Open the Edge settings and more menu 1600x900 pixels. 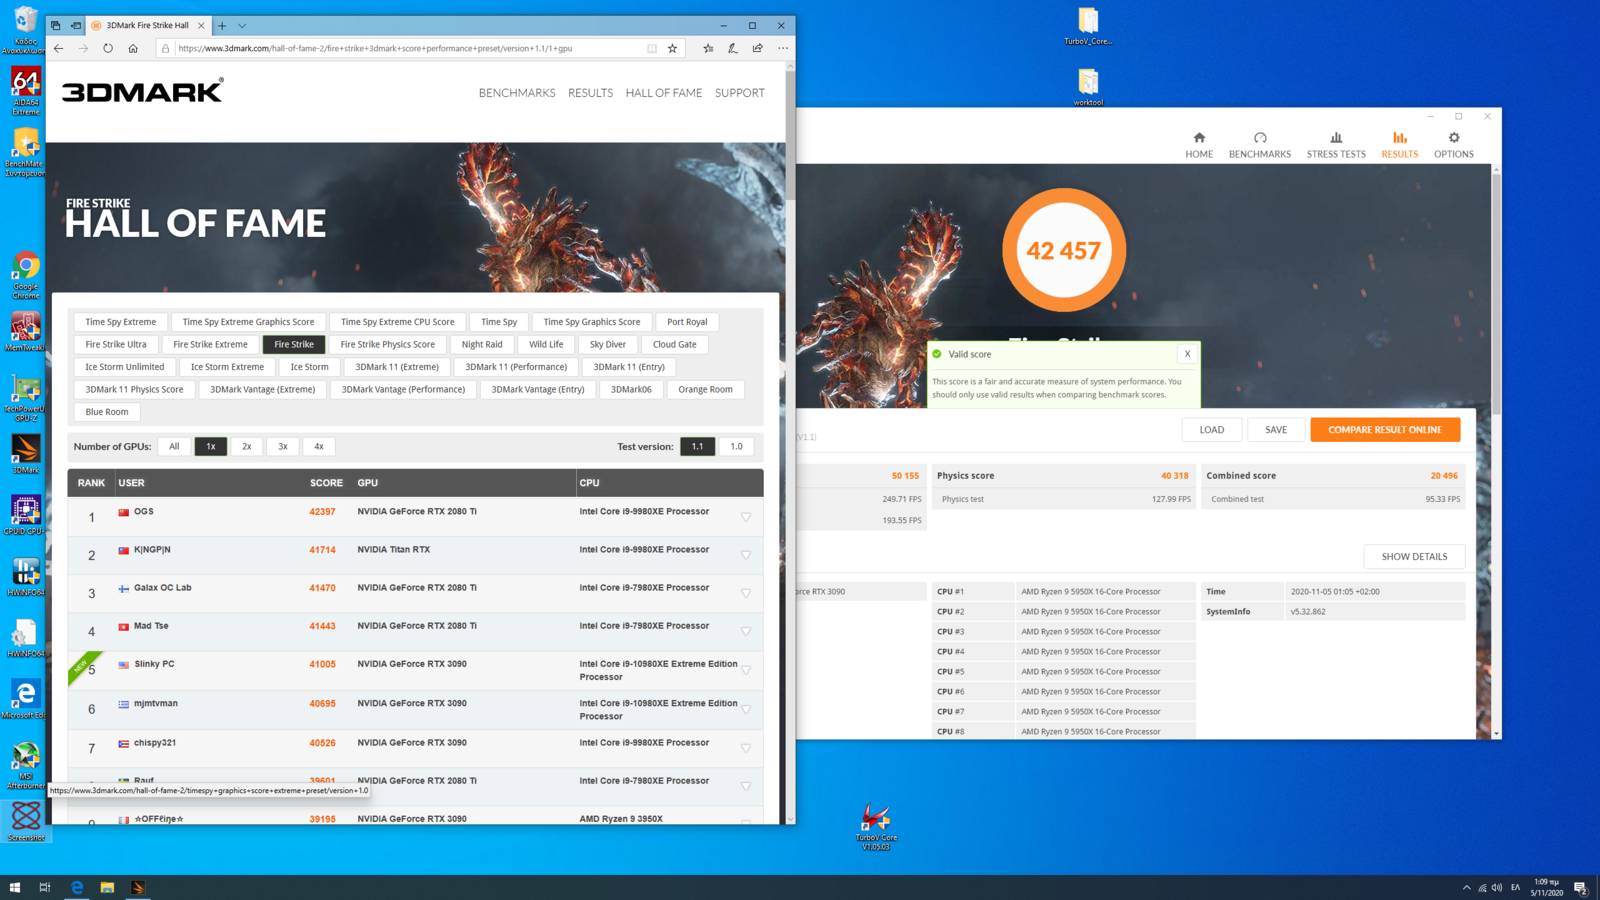tap(783, 48)
